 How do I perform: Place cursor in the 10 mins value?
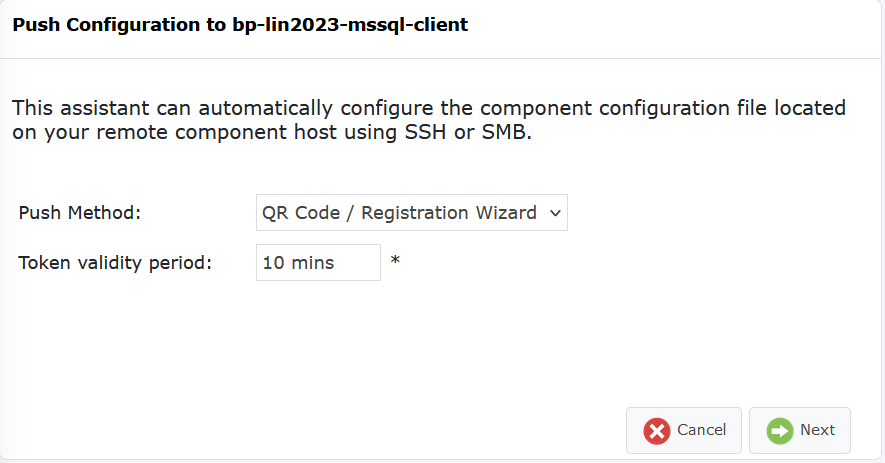point(298,263)
